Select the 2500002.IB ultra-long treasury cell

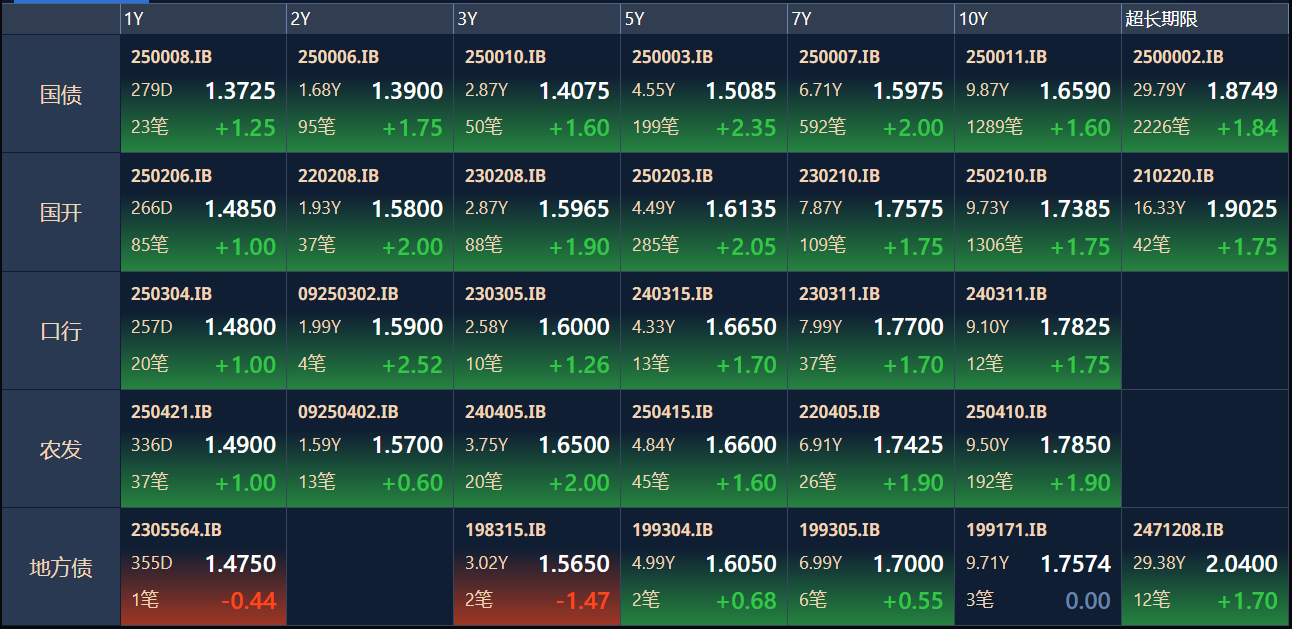coord(1205,94)
